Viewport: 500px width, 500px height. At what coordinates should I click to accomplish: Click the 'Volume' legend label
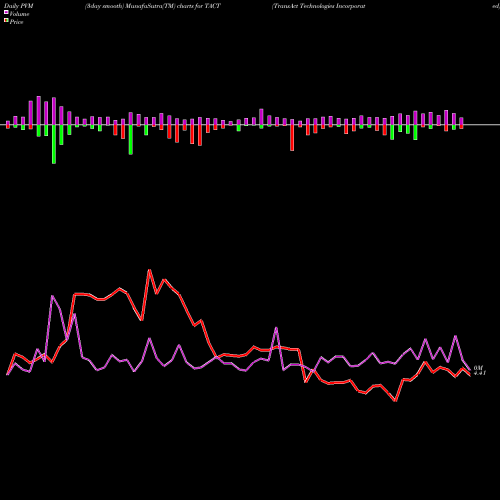(x=19, y=14)
